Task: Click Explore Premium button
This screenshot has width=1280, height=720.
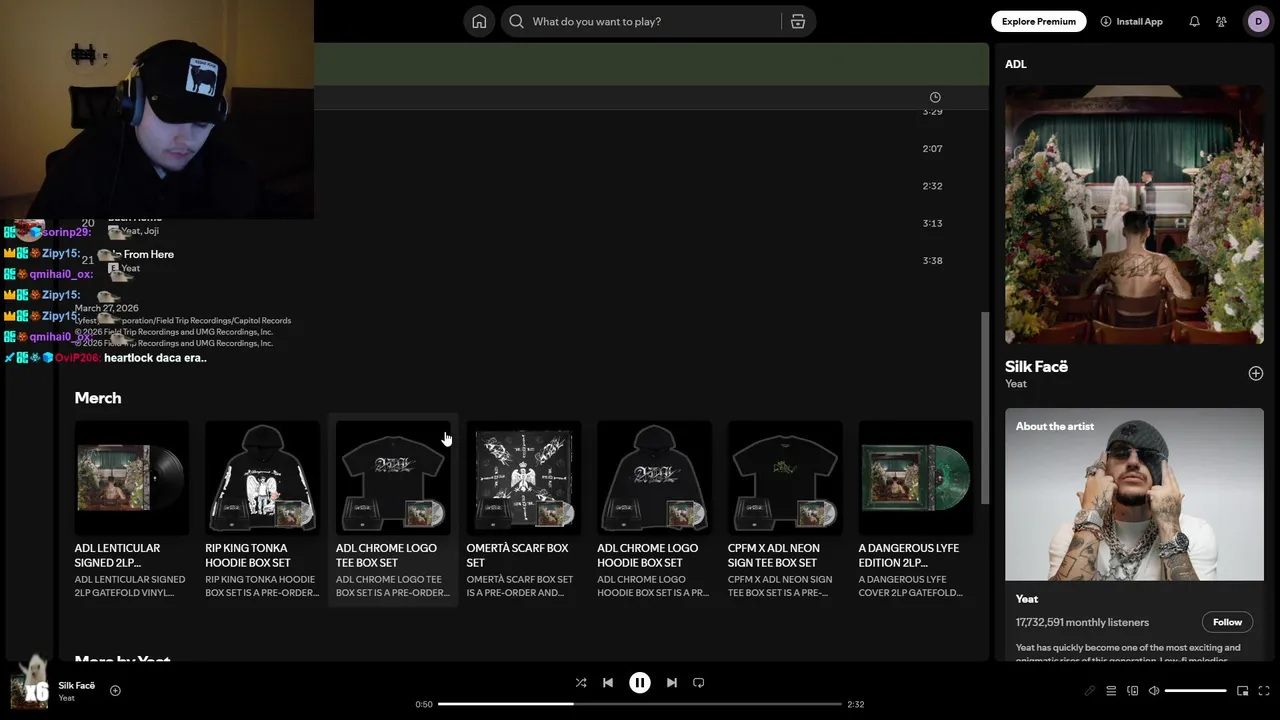Action: tap(1039, 21)
